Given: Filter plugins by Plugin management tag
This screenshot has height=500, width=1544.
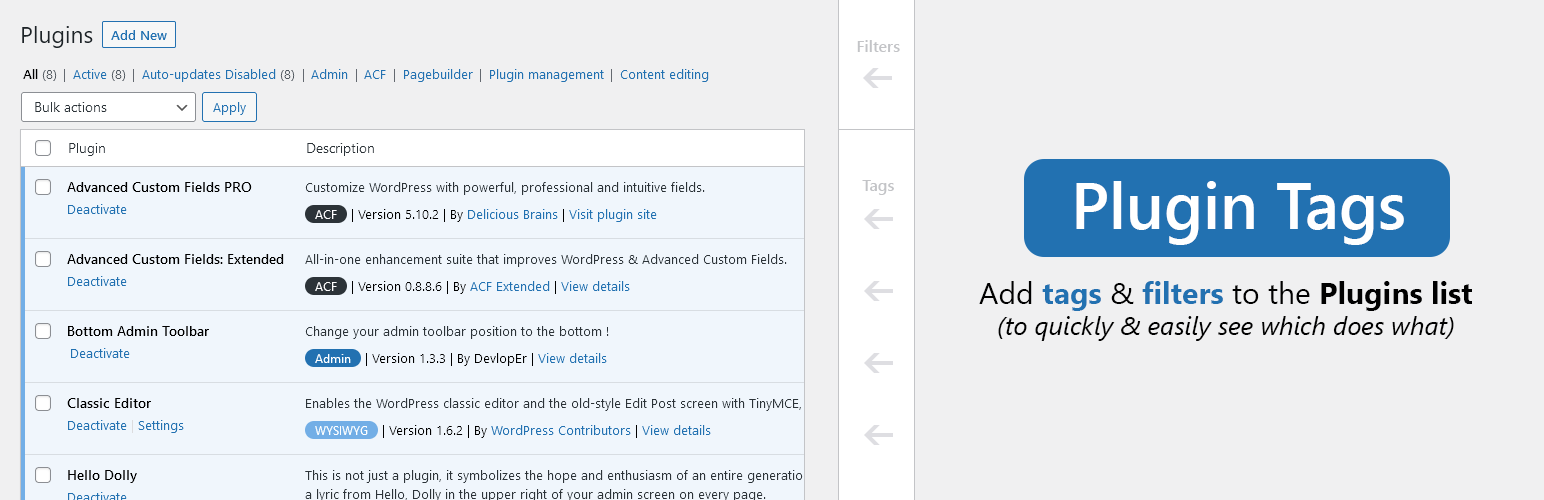Looking at the screenshot, I should tap(546, 75).
